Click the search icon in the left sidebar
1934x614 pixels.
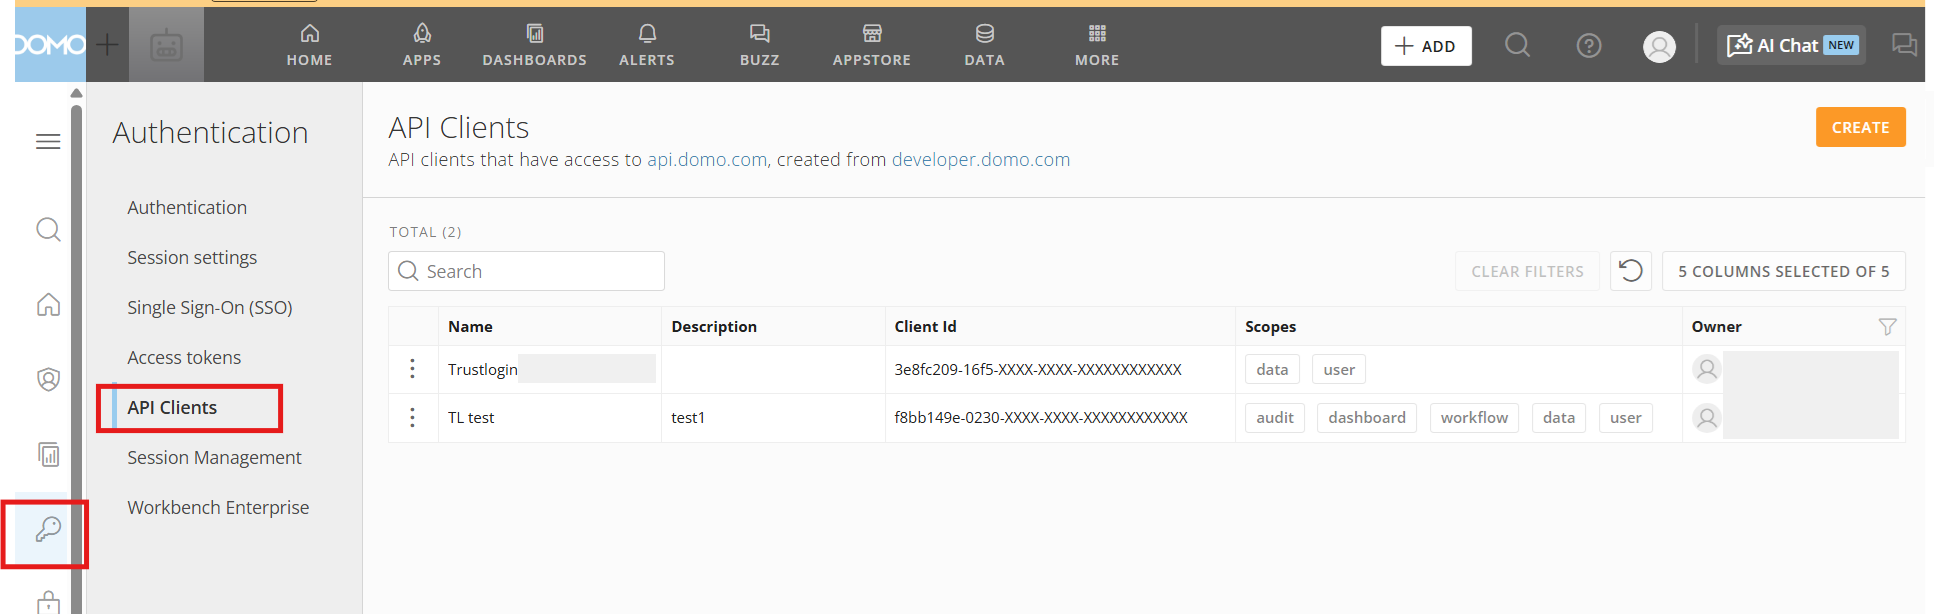[x=48, y=229]
